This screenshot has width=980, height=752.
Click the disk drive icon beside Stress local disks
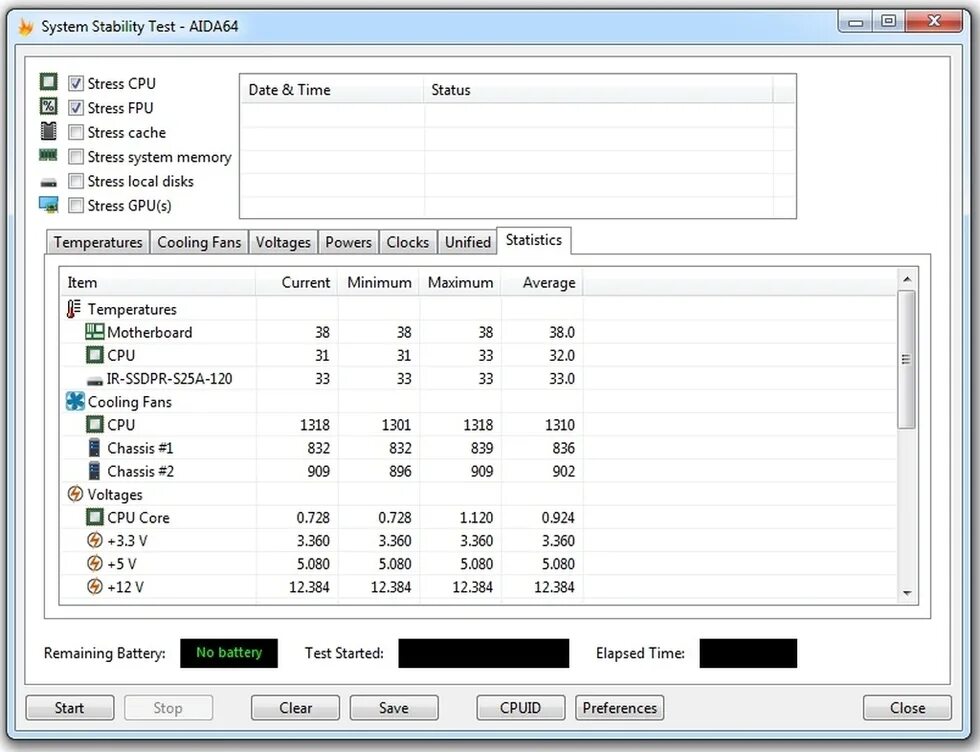click(x=49, y=183)
